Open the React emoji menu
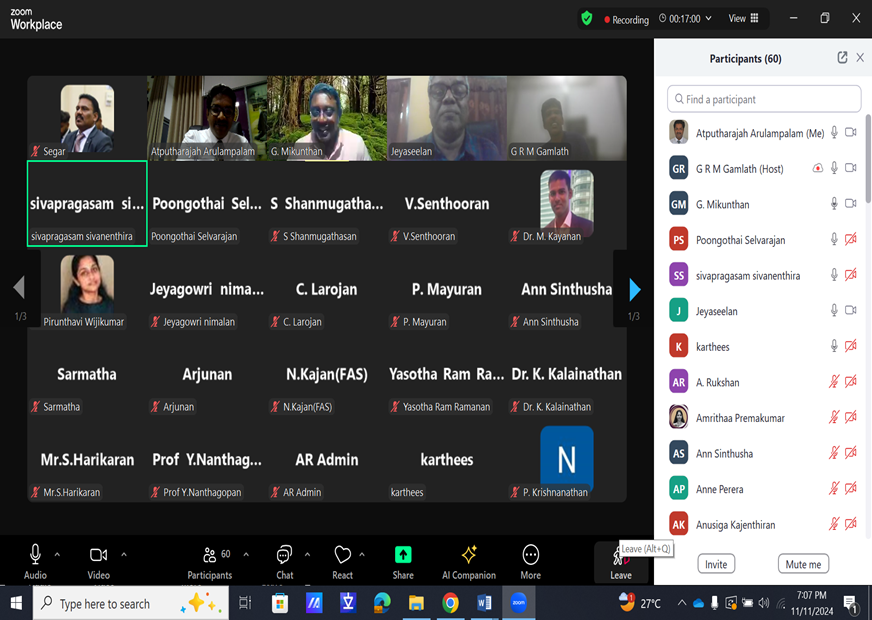Image resolution: width=872 pixels, height=620 pixels. point(342,560)
